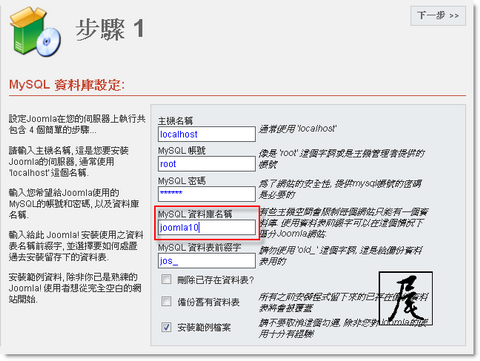480x361 pixels.
Task: Focus the MySQL 帳號 field containing root
Action: [x=207, y=164]
